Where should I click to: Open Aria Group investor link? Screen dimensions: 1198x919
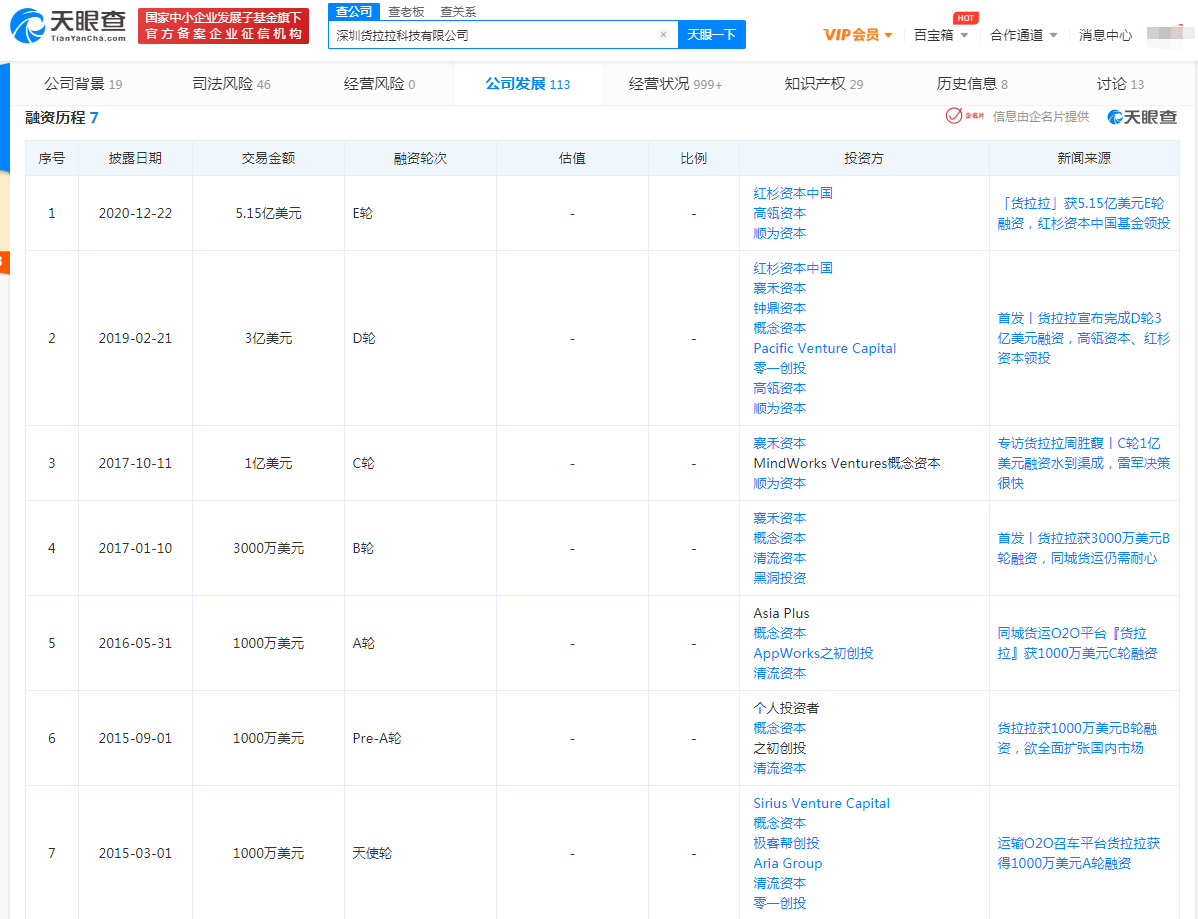[x=788, y=863]
